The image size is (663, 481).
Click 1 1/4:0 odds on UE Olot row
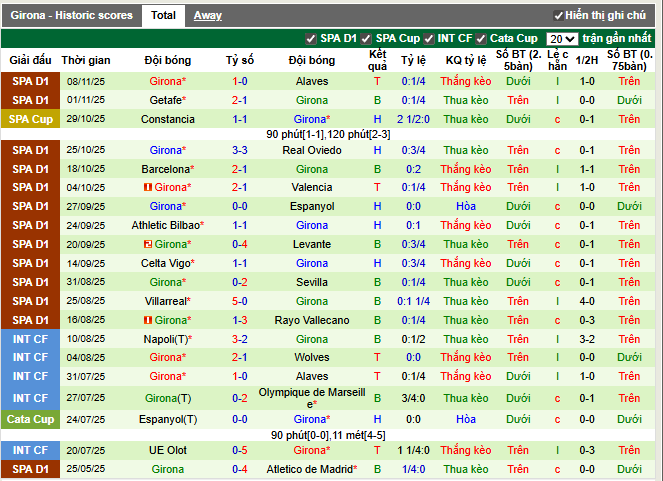point(414,450)
